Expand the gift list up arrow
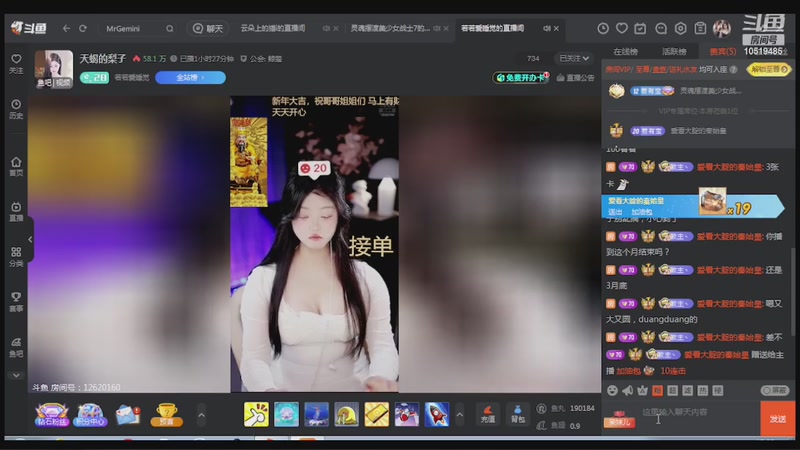Image resolution: width=800 pixels, height=450 pixels. point(459,414)
